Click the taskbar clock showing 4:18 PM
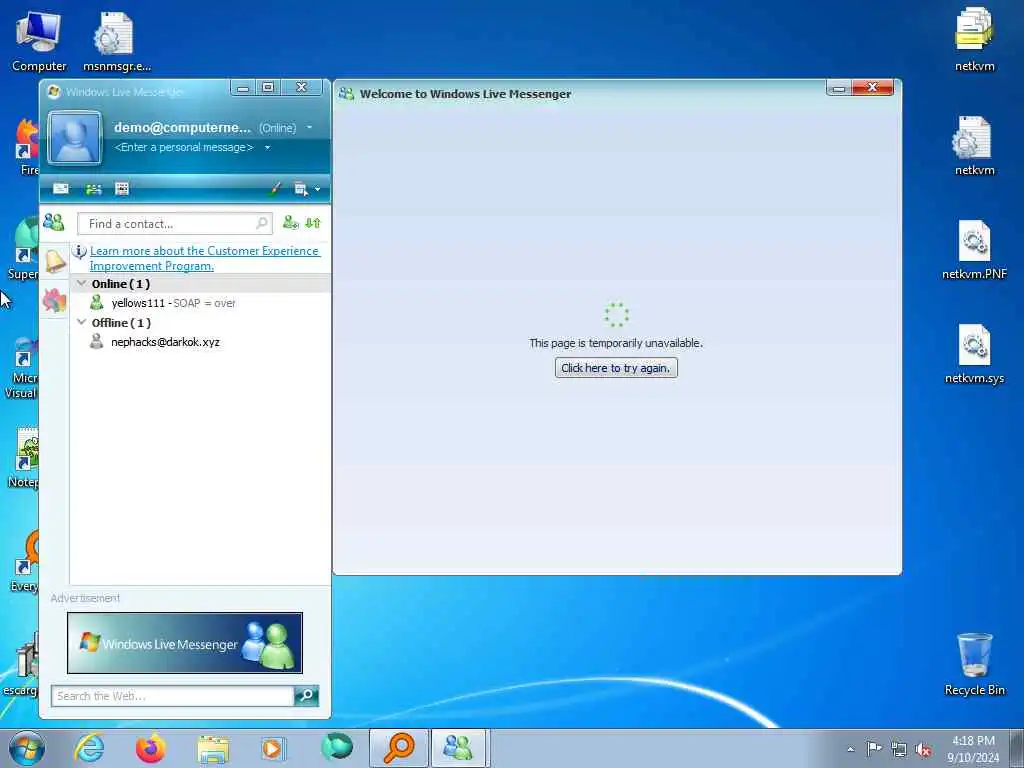The height and width of the screenshot is (768, 1024). (x=973, y=749)
